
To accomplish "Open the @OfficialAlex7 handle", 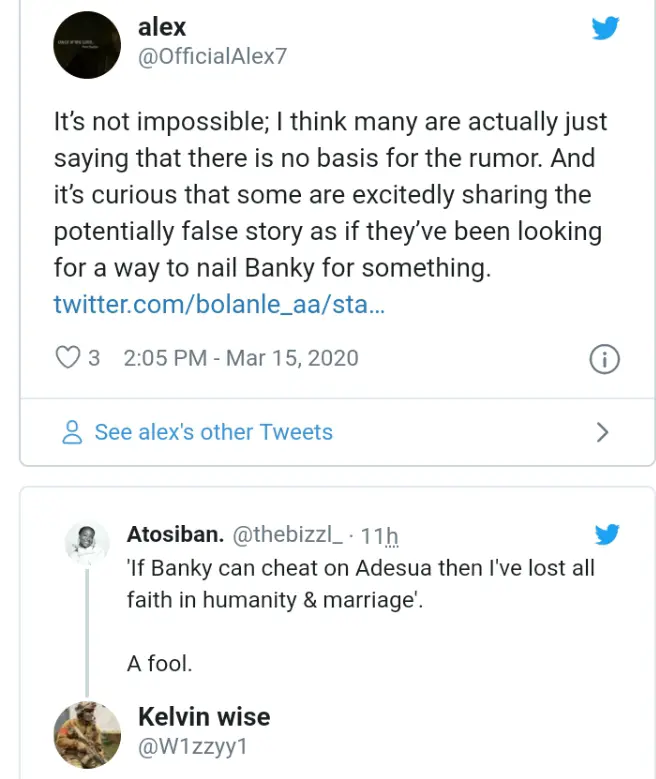I will pyautogui.click(x=213, y=56).
